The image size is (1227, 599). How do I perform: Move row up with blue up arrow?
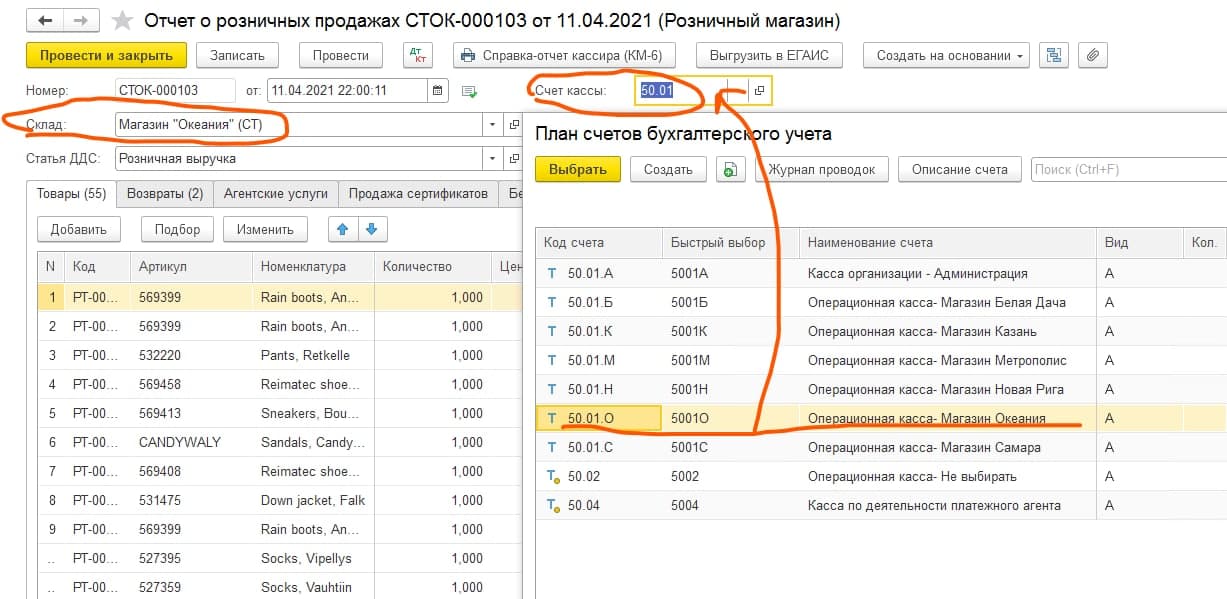pos(343,229)
